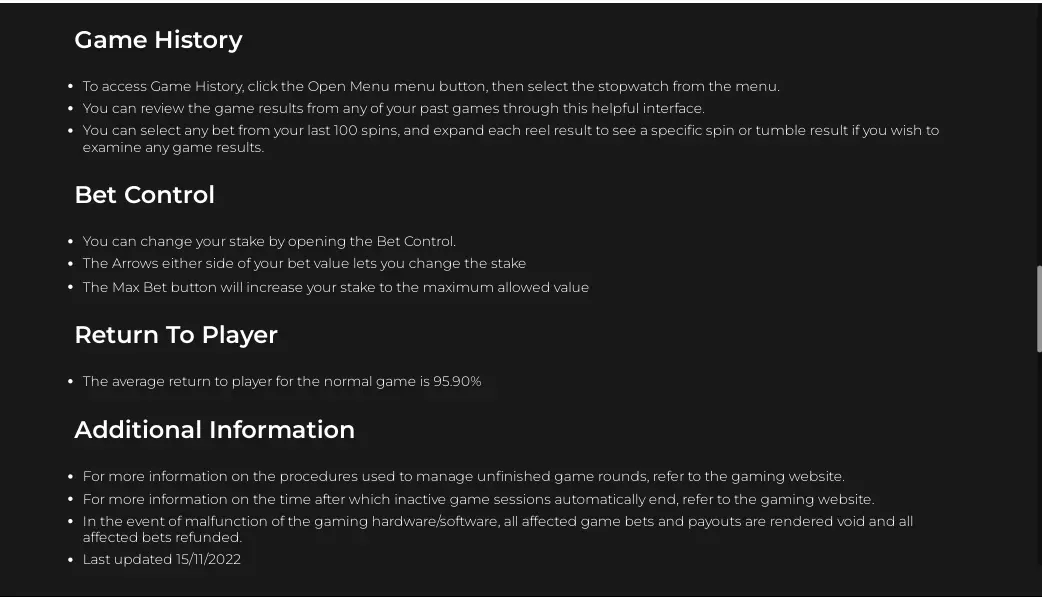The image size is (1042, 597).
Task: Click the line about reviewing past game results
Action: 393,108
